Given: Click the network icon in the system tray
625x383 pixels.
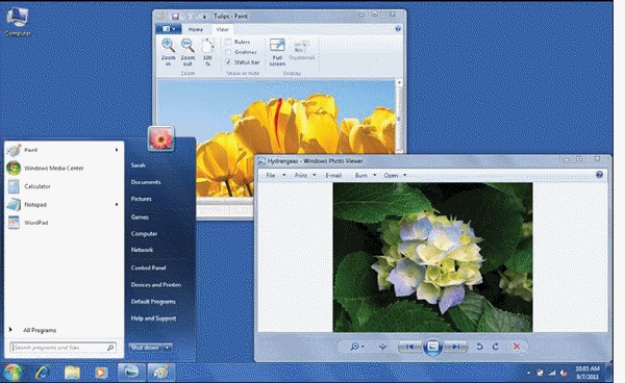Looking at the screenshot, I should 552,373.
